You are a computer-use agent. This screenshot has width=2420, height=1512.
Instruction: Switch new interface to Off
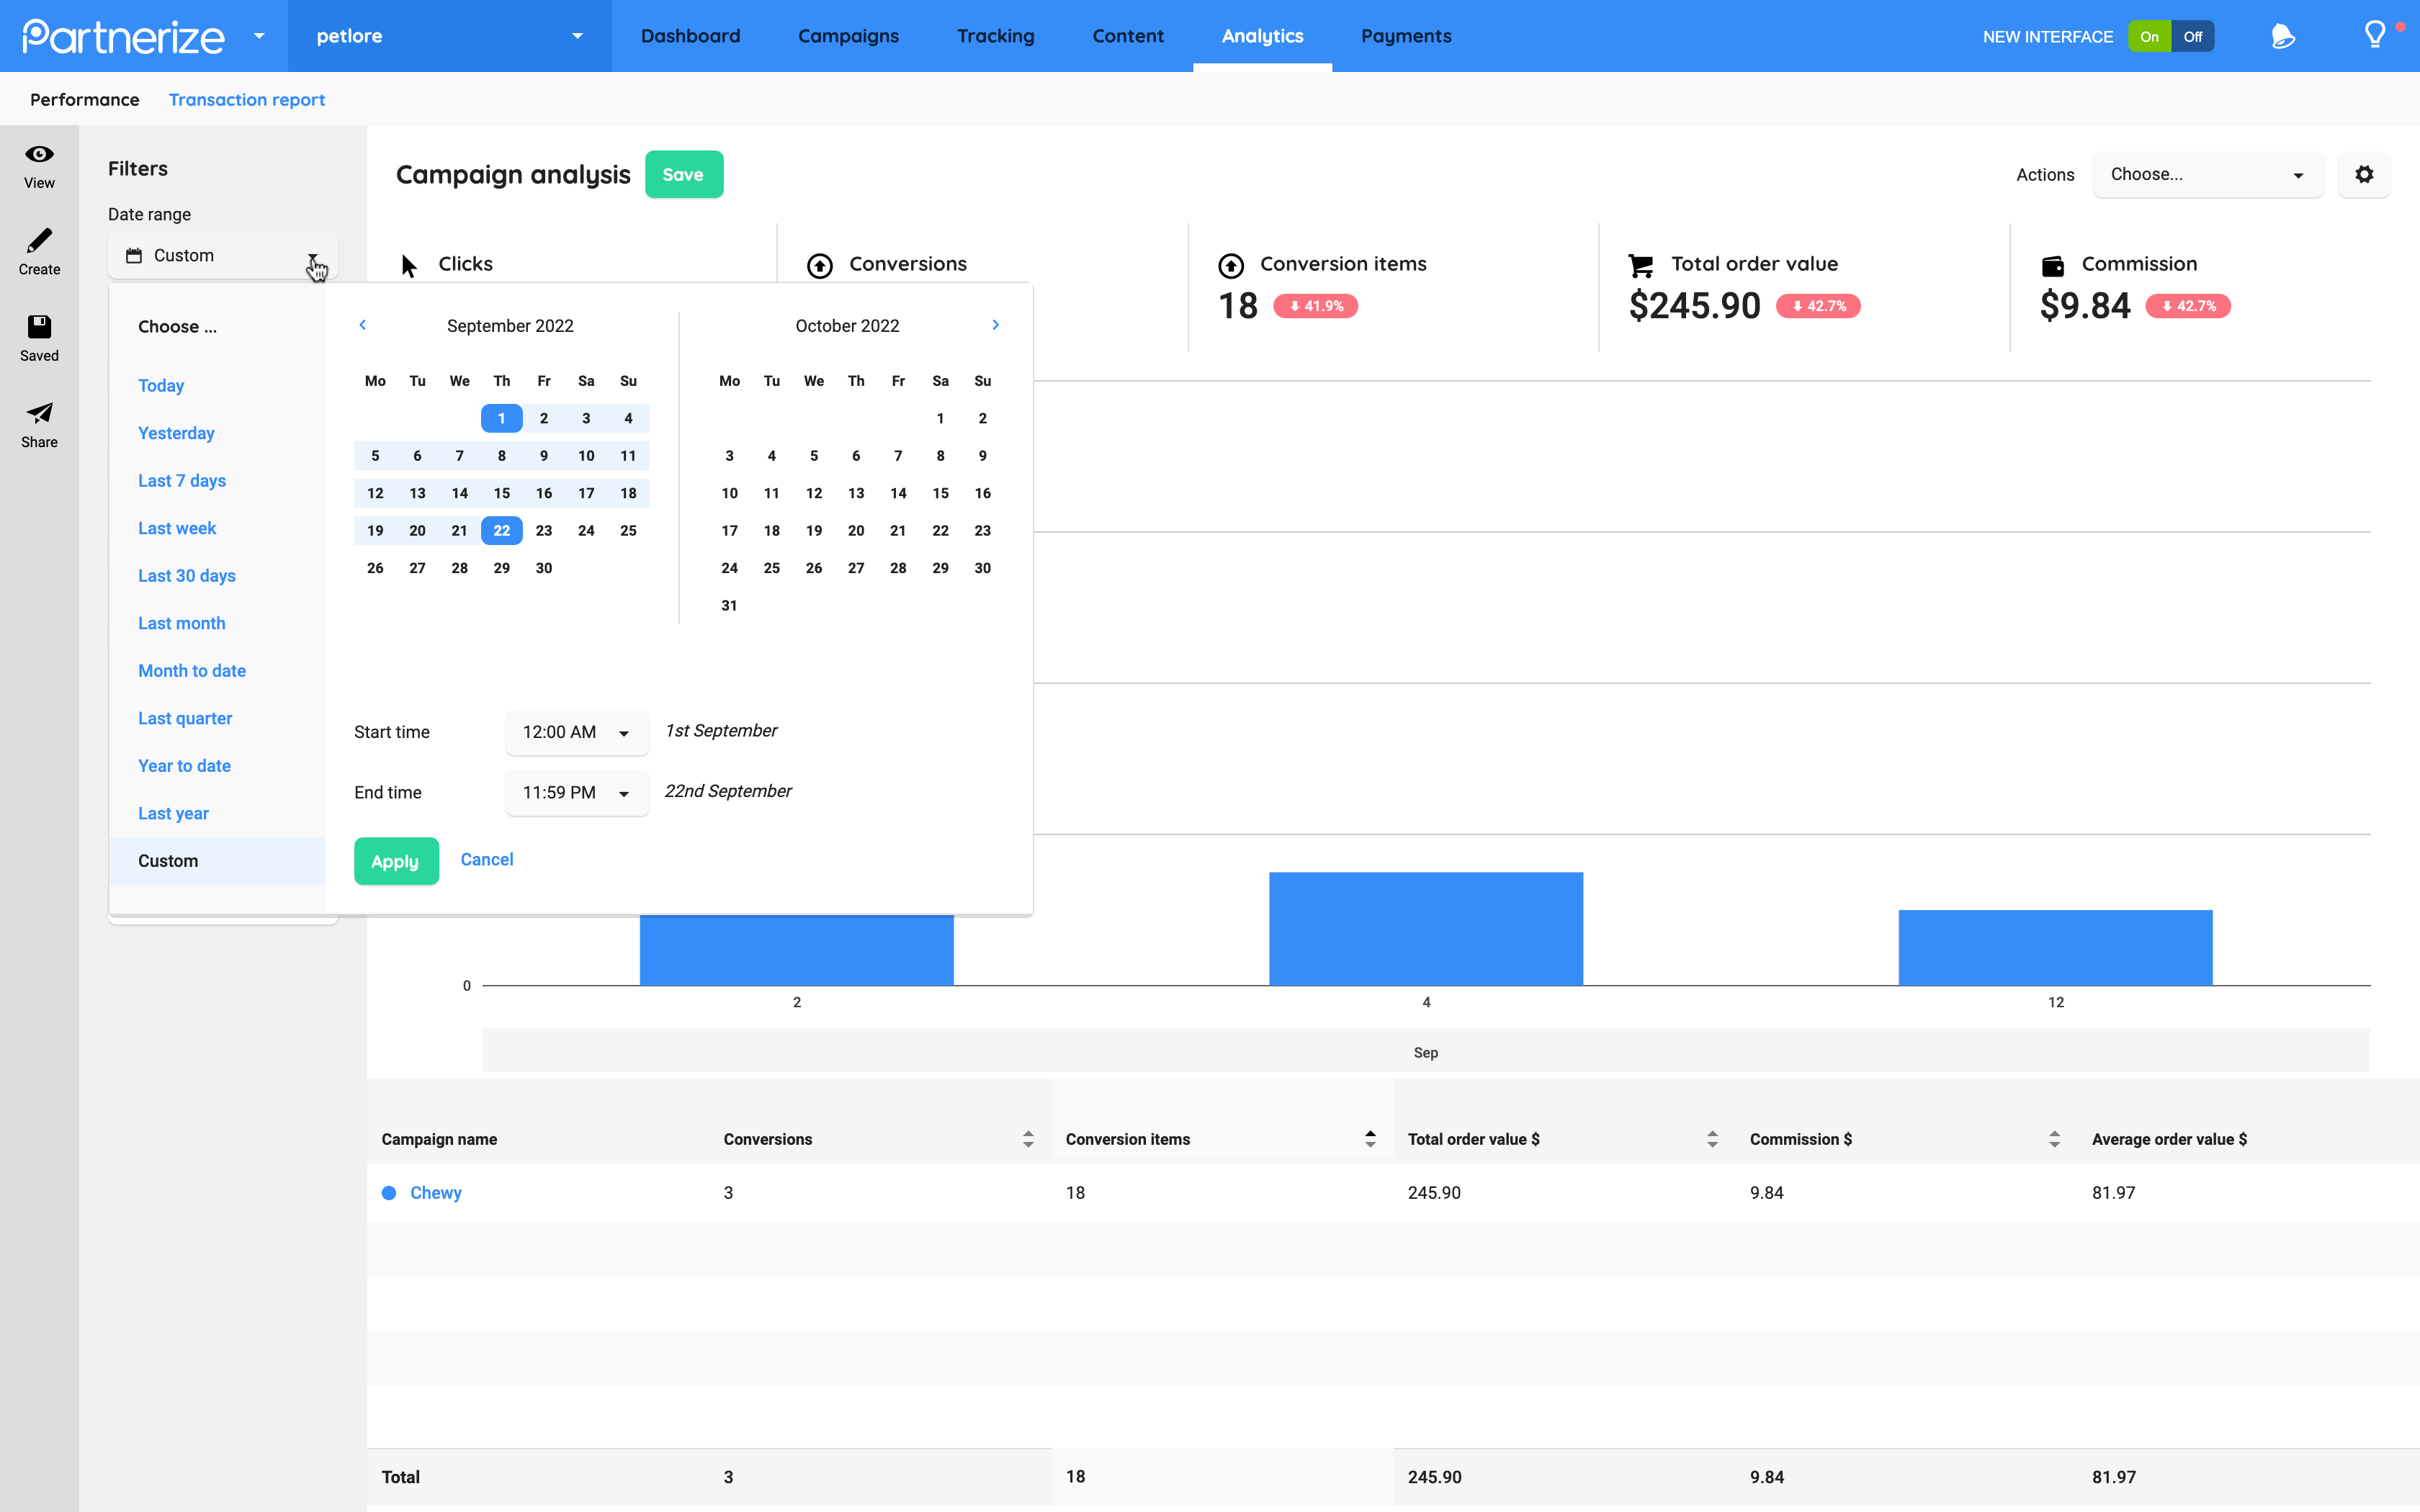tap(2193, 37)
